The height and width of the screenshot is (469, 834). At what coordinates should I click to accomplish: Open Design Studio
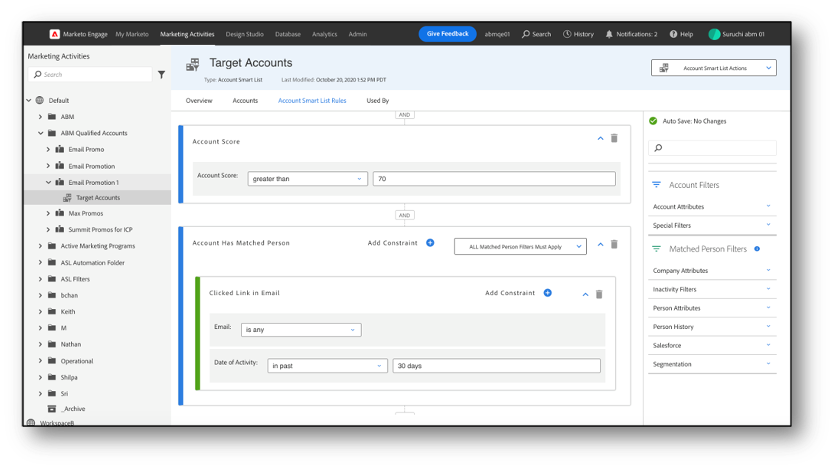click(245, 34)
